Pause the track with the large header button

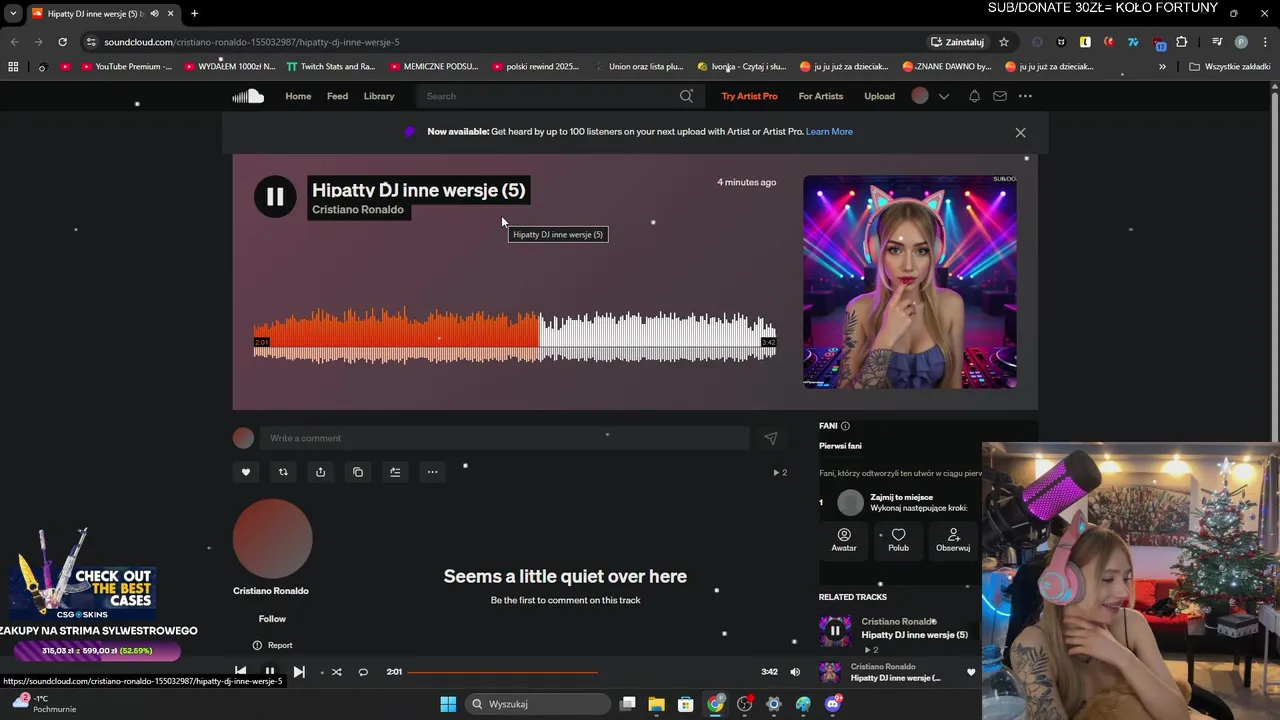pos(275,197)
